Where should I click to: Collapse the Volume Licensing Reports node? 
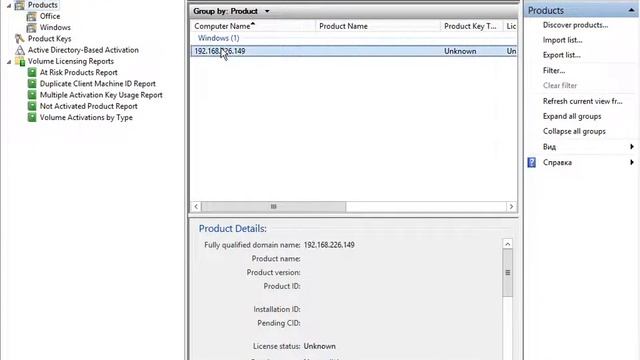click(x=9, y=62)
